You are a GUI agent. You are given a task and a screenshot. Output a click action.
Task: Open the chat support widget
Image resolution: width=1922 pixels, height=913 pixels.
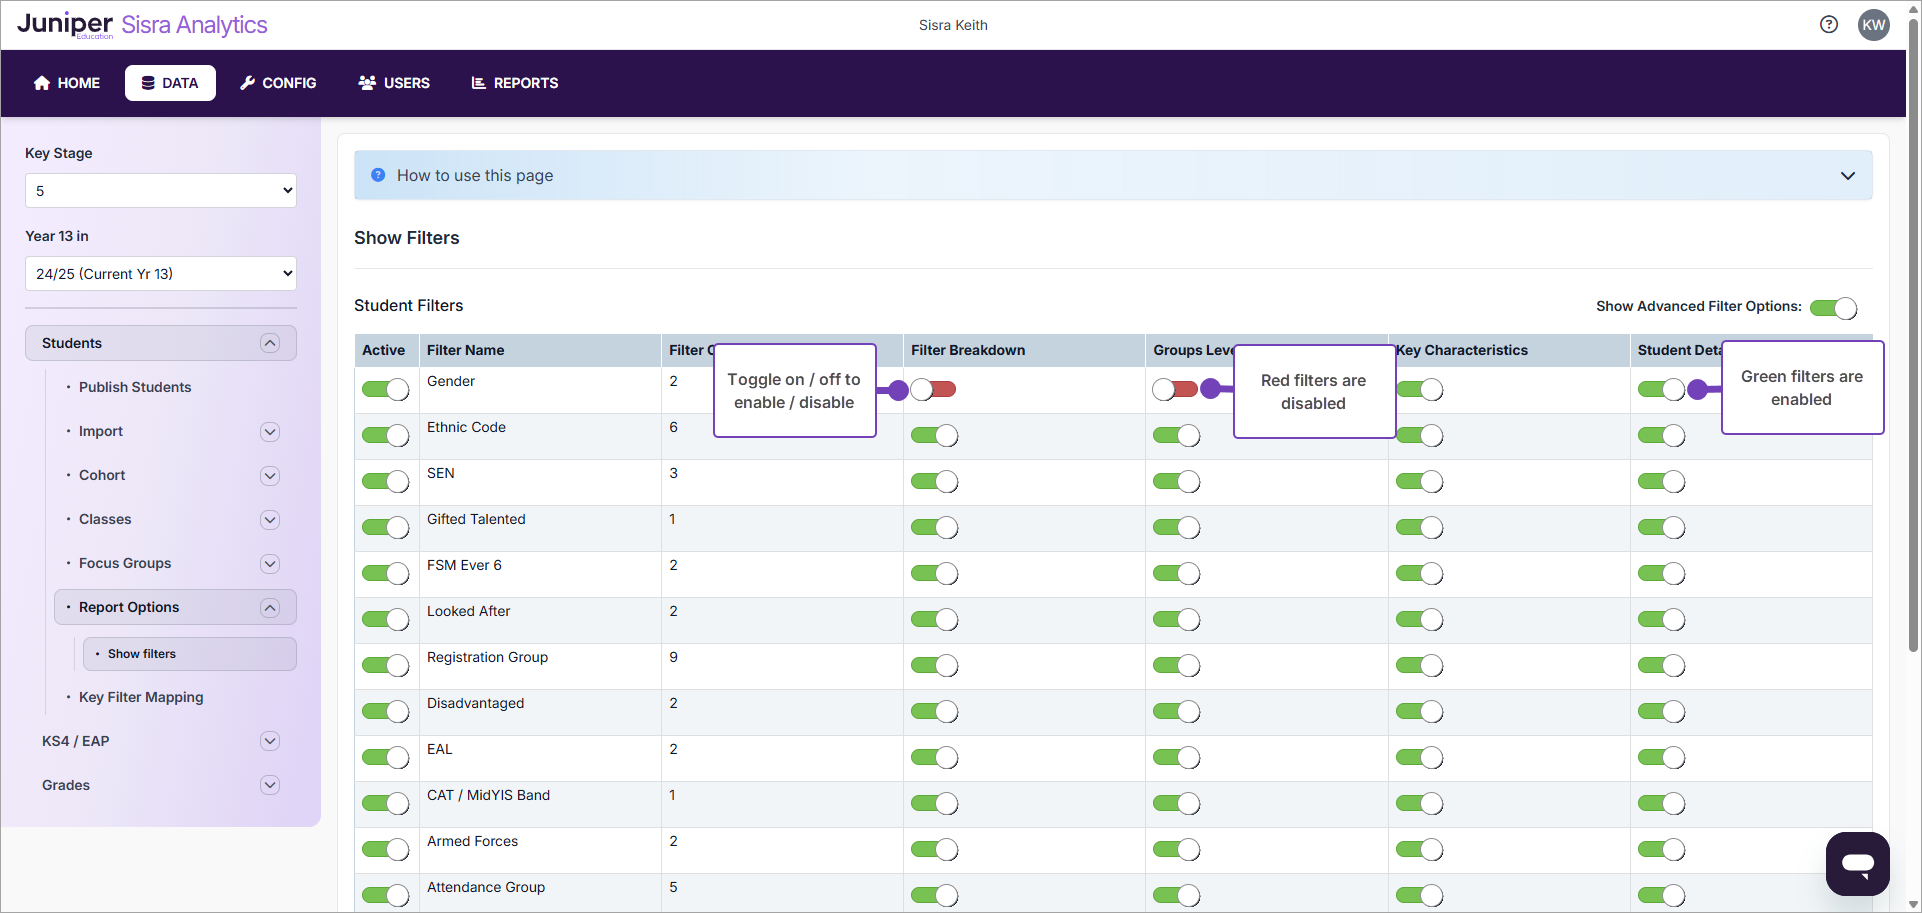pos(1857,863)
